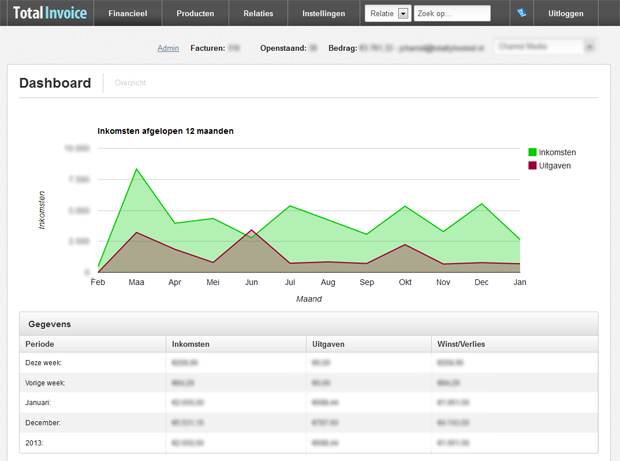Click the Winst/Verlies column header
This screenshot has height=461, width=620.
(x=515, y=344)
